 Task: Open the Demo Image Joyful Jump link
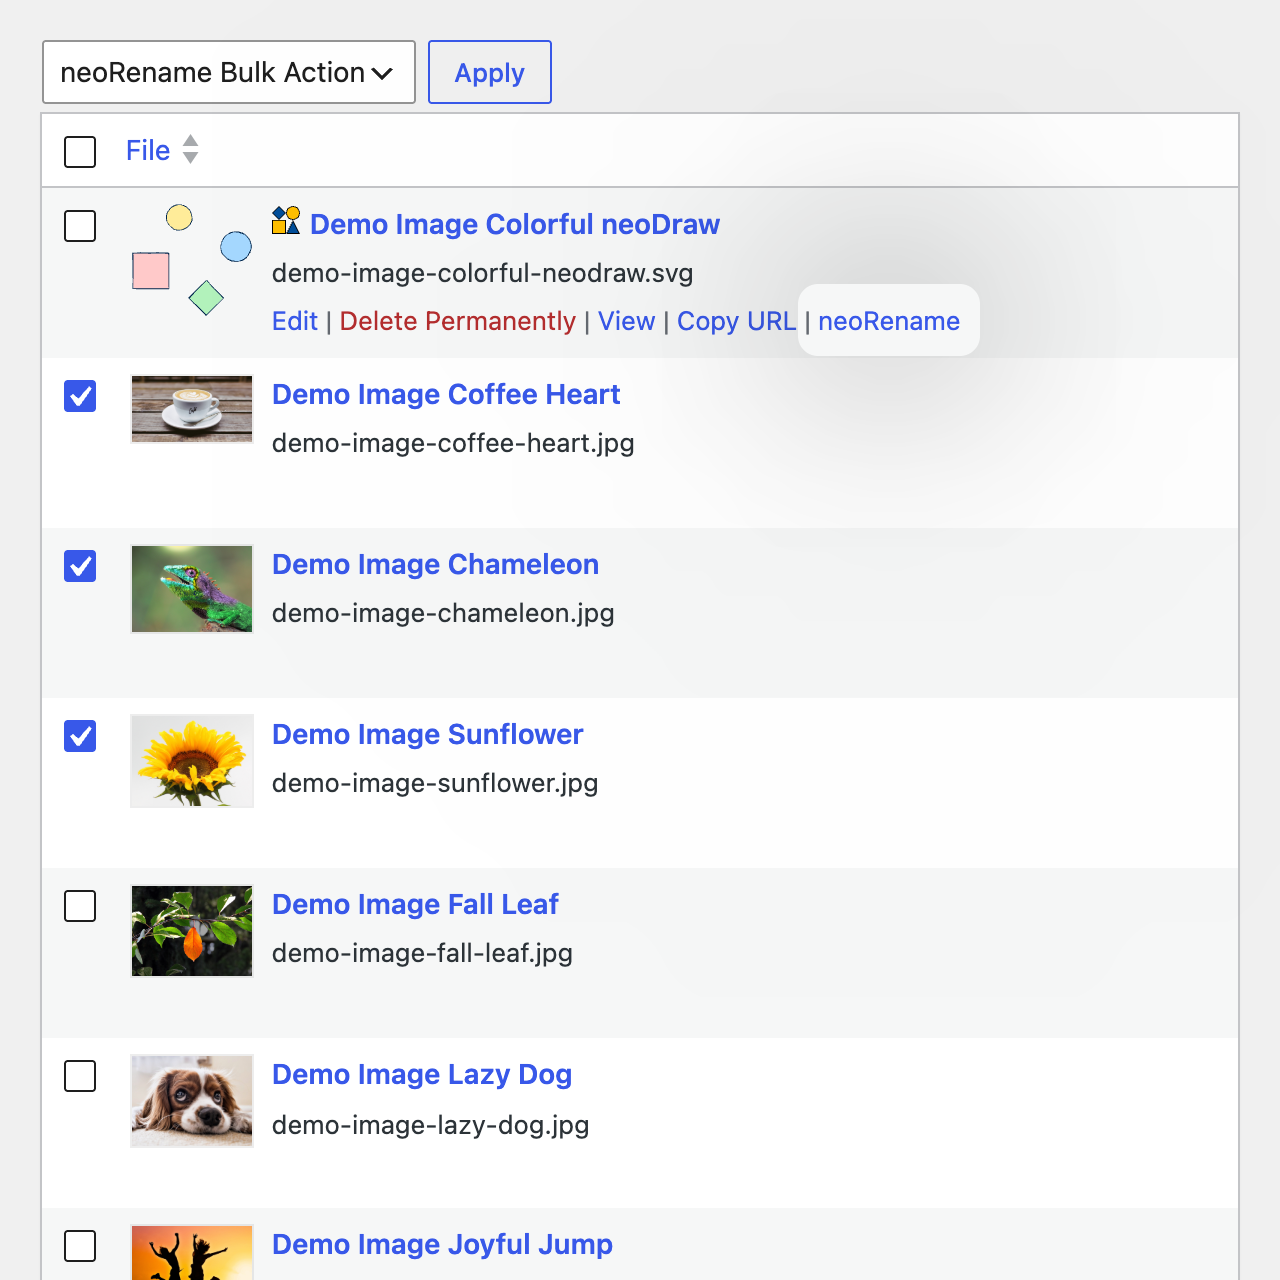point(442,1244)
